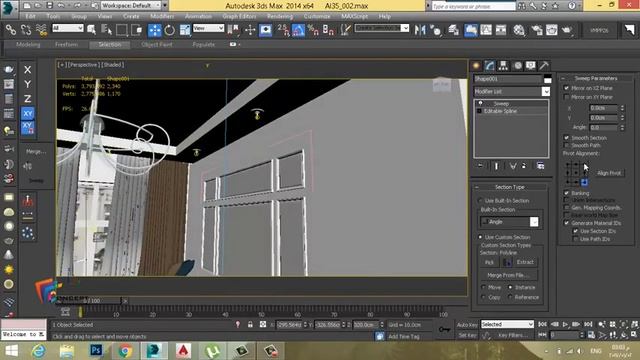Click the Shape001 object color swatch

547,79
